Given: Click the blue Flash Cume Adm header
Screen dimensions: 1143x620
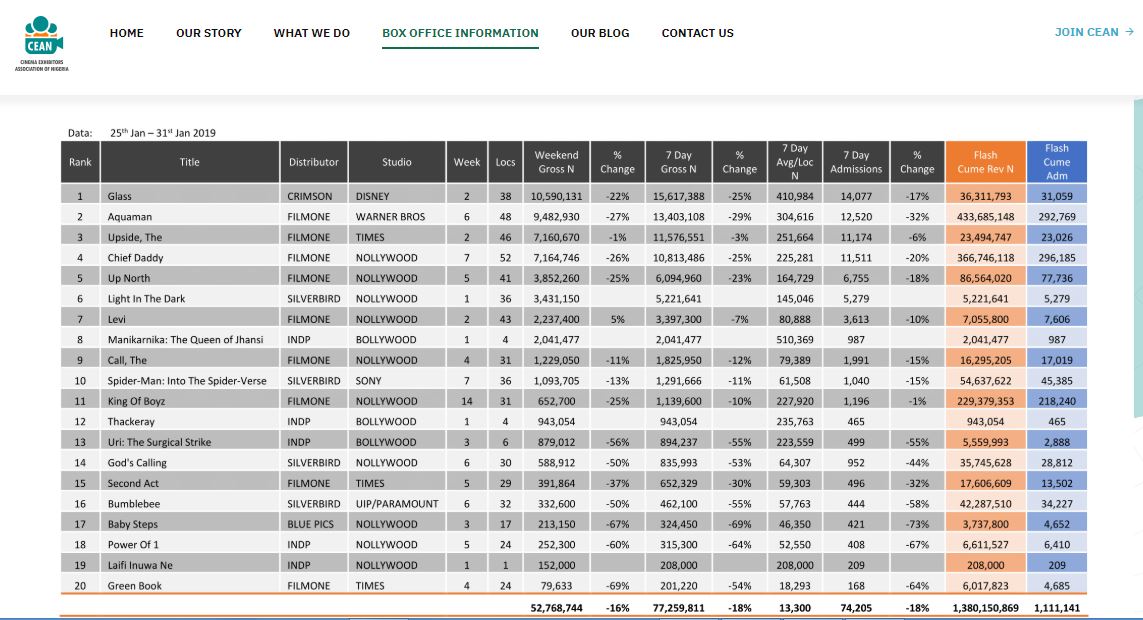Looking at the screenshot, I should (1056, 162).
